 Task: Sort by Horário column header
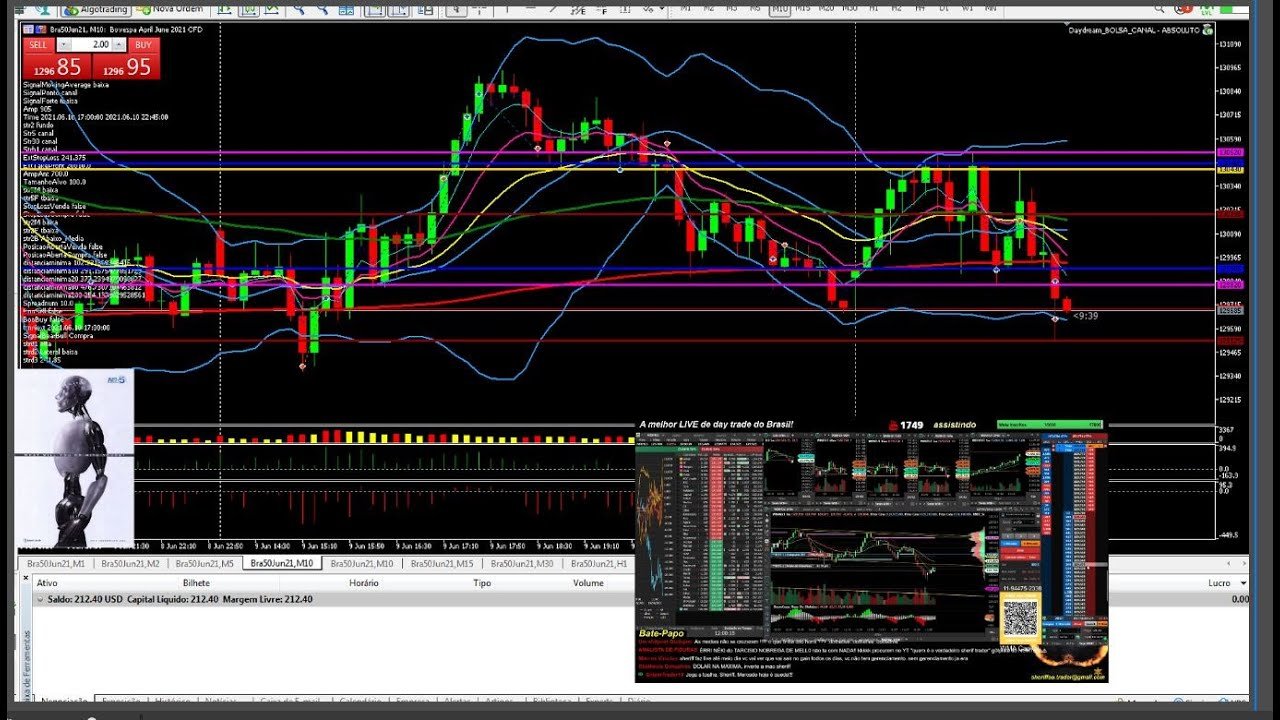coord(363,583)
